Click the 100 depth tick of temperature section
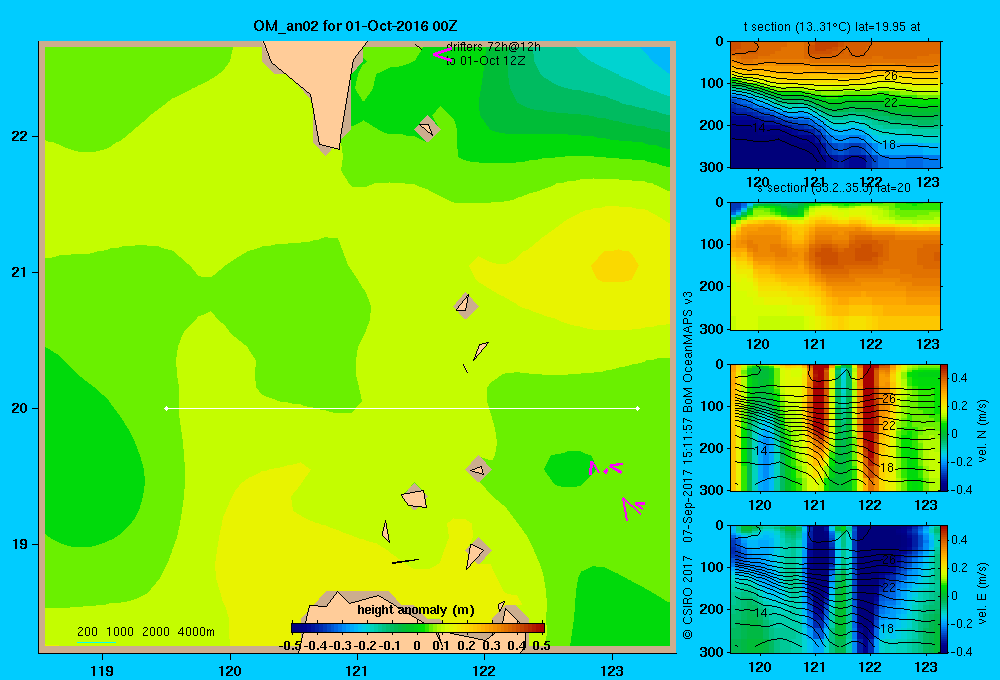Viewport: 1000px width, 680px height. (x=711, y=83)
